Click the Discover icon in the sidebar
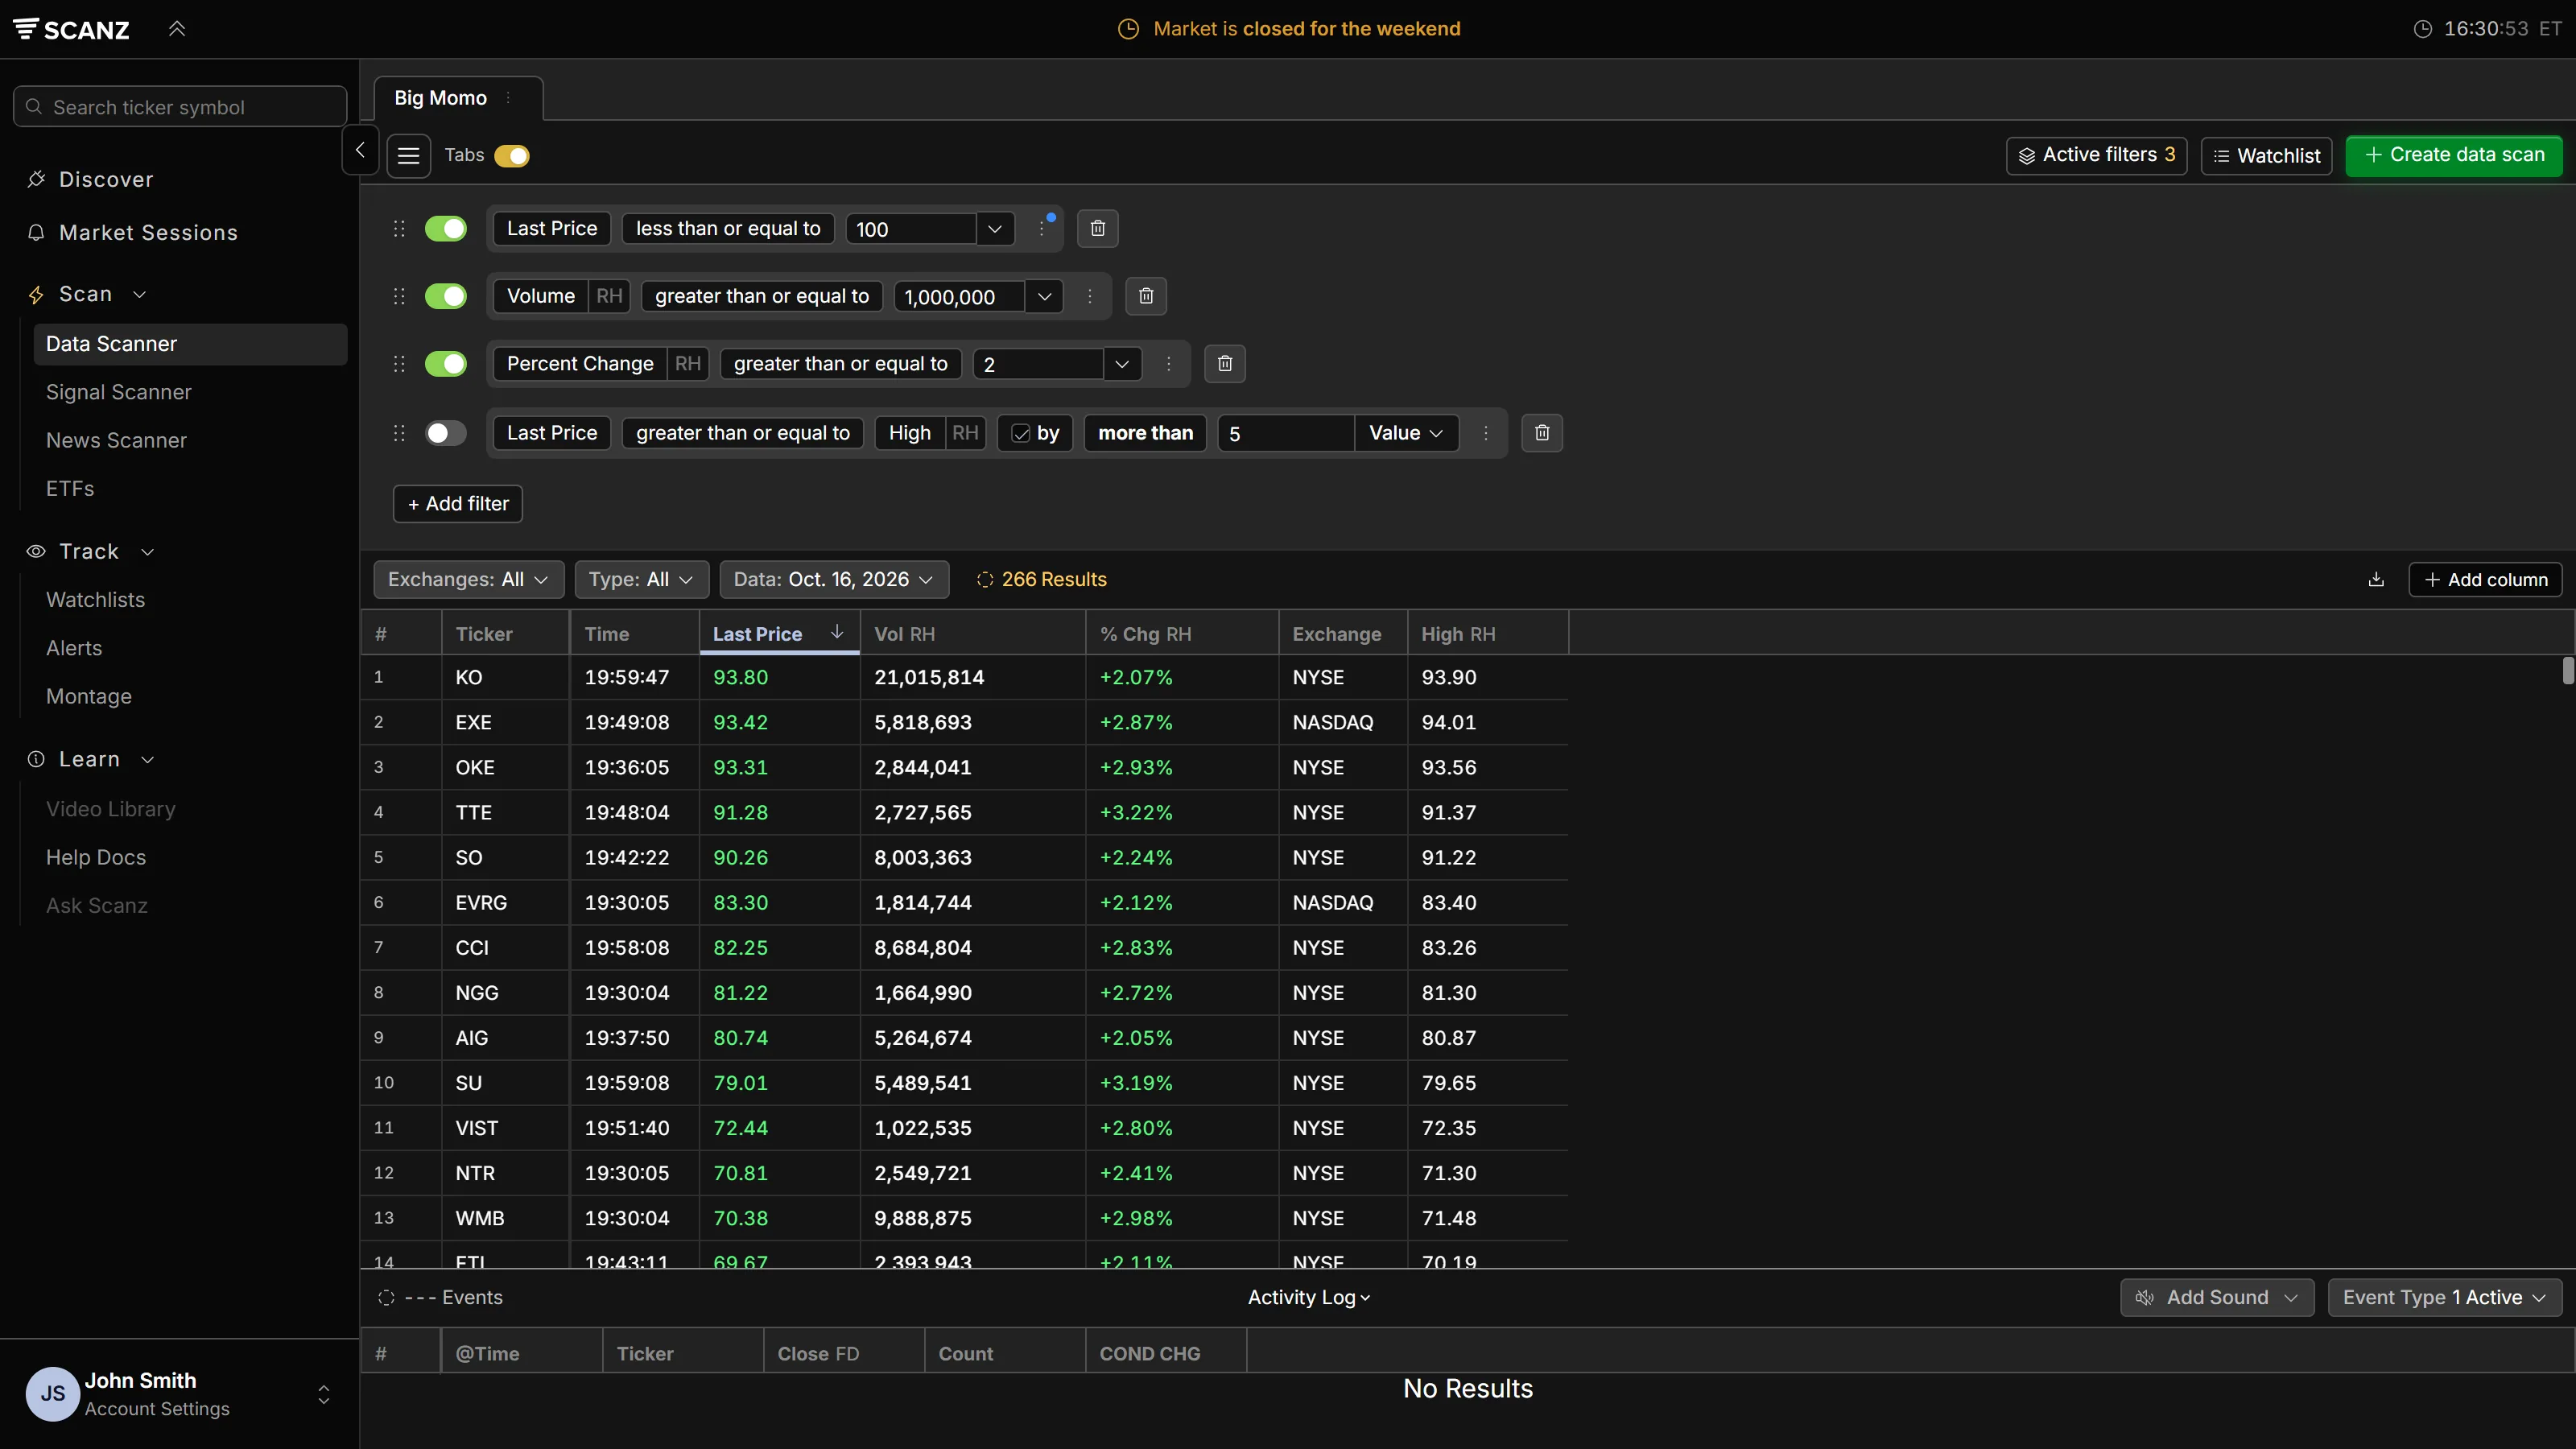This screenshot has height=1449, width=2576. click(37, 179)
